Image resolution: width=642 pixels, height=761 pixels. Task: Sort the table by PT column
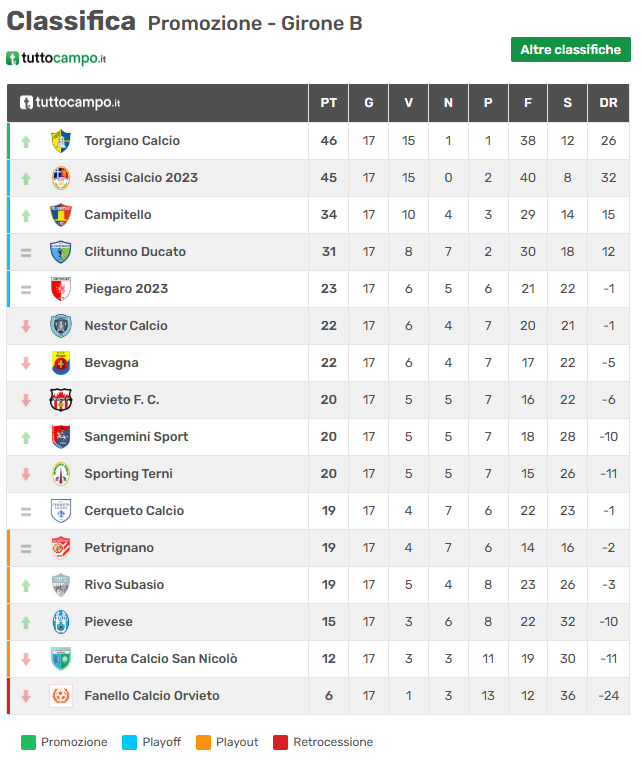pos(329,103)
